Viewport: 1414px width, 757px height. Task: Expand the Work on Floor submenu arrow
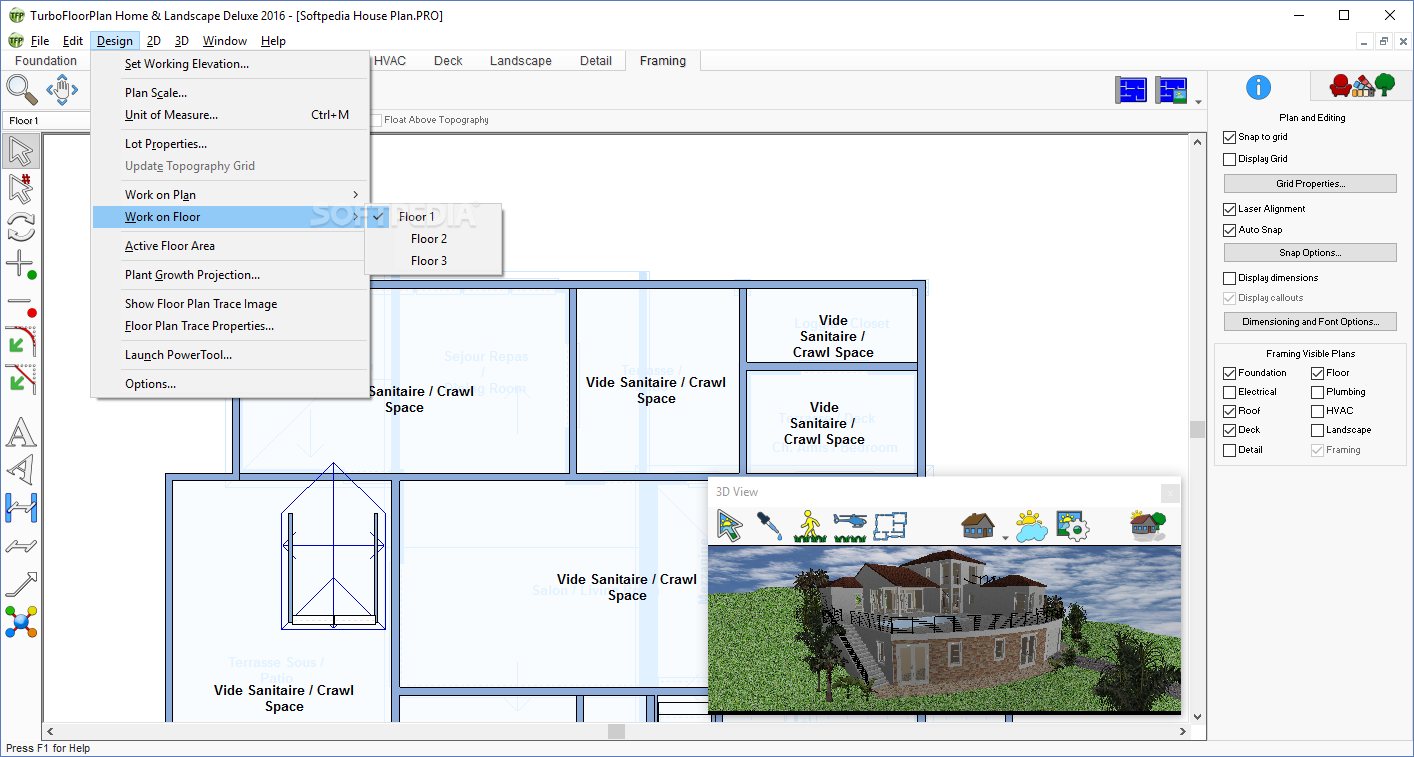coord(355,217)
